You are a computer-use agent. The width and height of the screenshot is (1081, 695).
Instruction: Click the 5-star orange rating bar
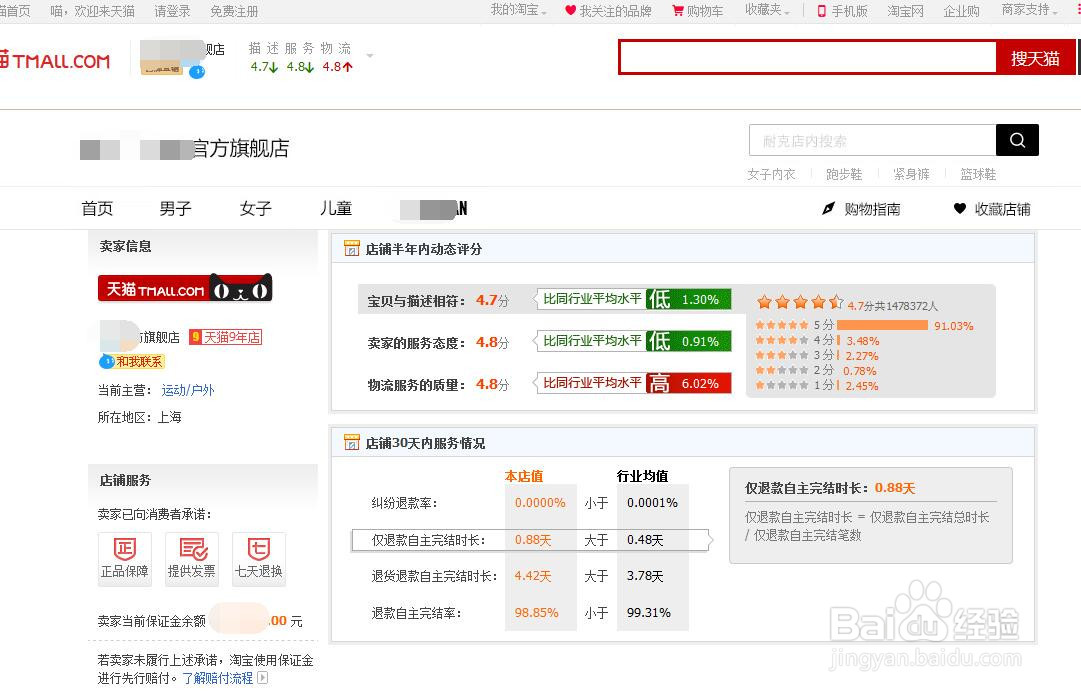coord(882,325)
